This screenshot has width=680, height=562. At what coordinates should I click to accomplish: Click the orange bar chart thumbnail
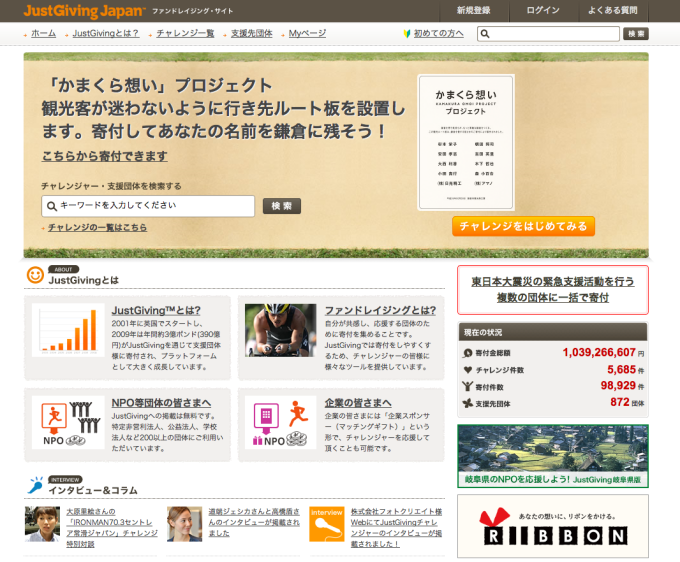[68, 330]
